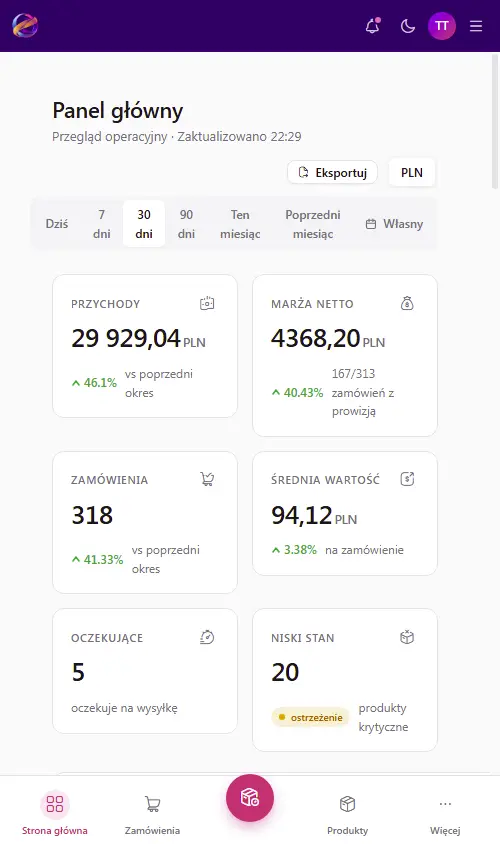Click 'produkty krytyczne' text
Image resolution: width=500 pixels, height=844 pixels.
click(383, 718)
